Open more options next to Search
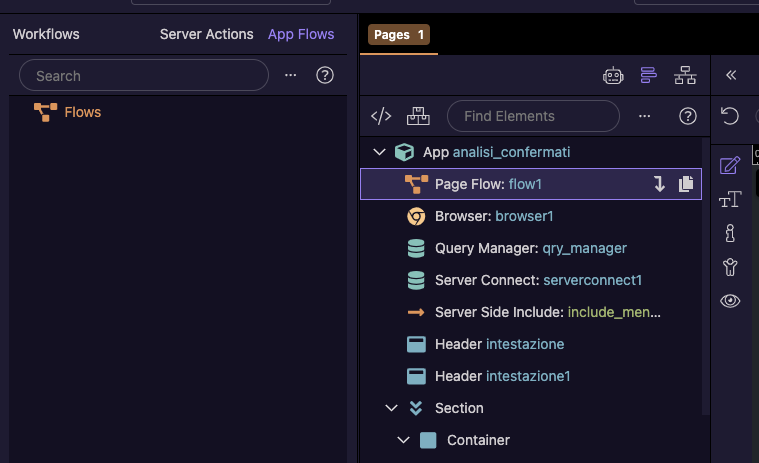The image size is (759, 463). (x=290, y=75)
